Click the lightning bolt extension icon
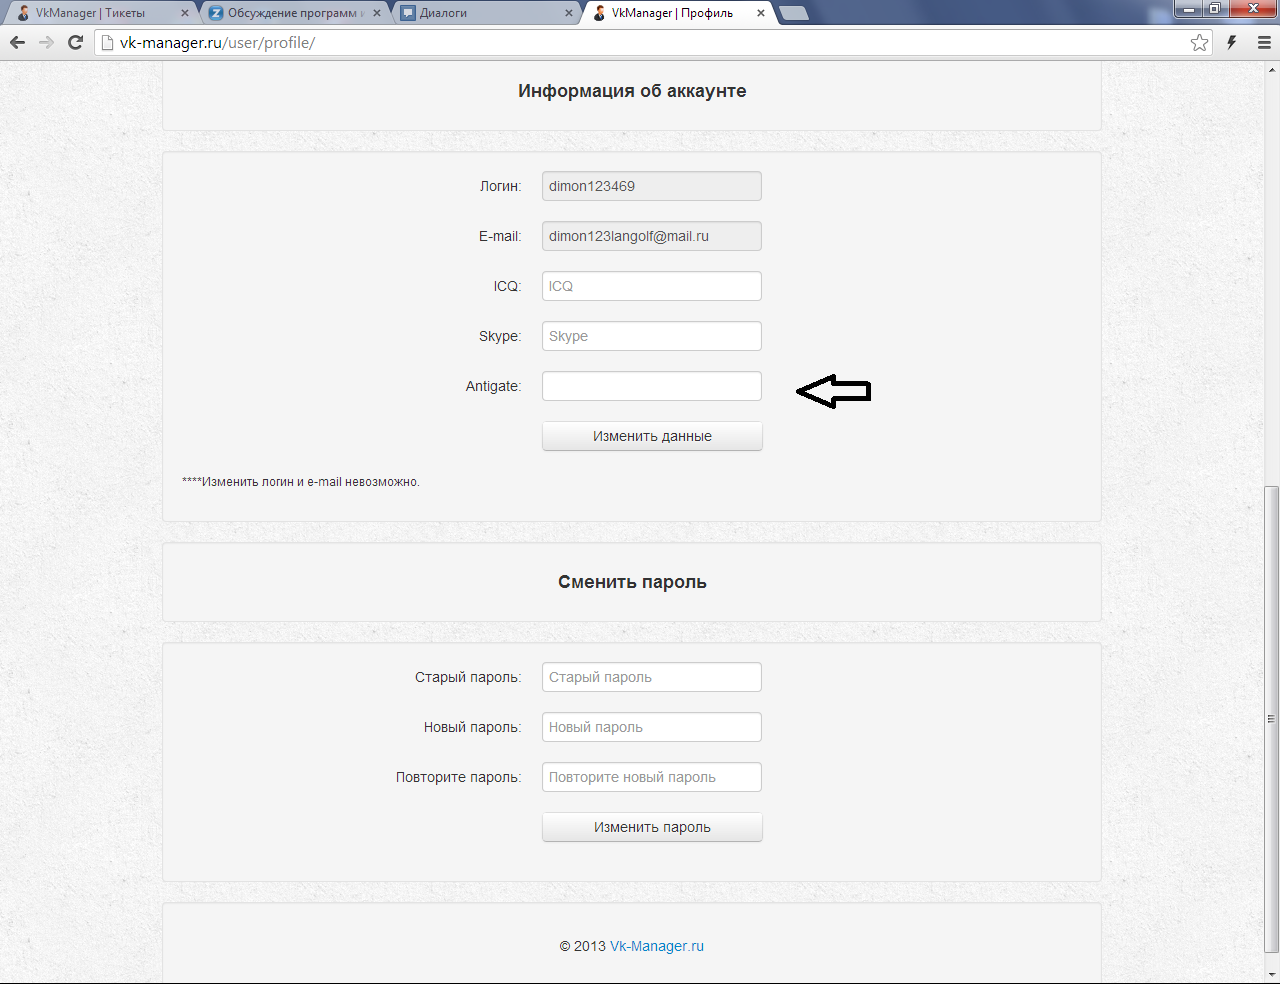 1232,42
